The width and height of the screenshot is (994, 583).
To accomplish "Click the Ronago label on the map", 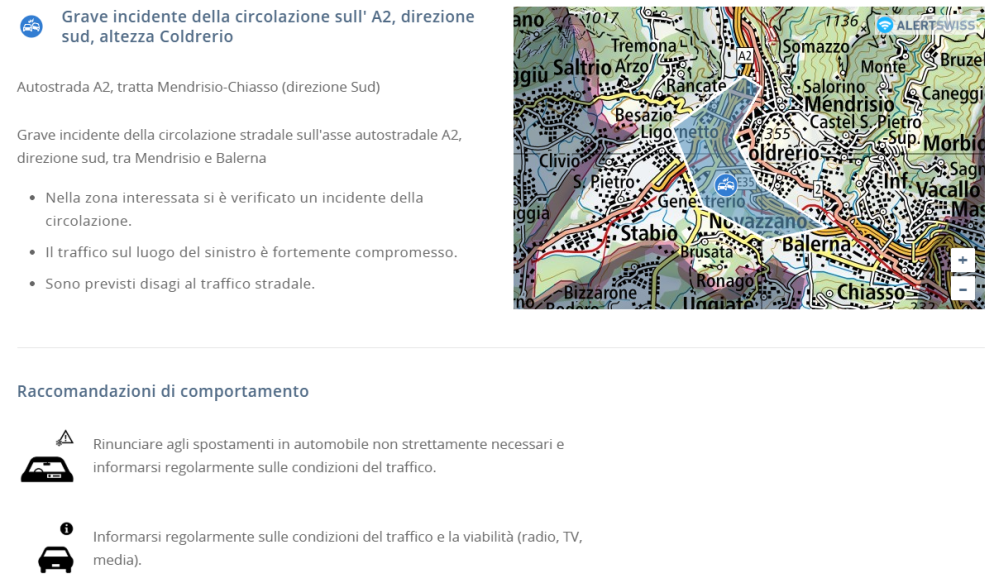I will click(725, 281).
